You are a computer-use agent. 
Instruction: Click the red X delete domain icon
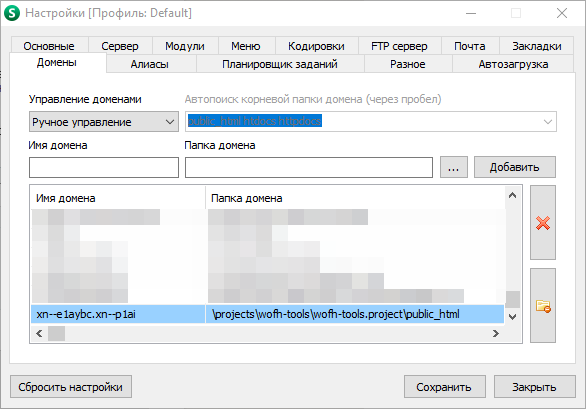coord(543,223)
